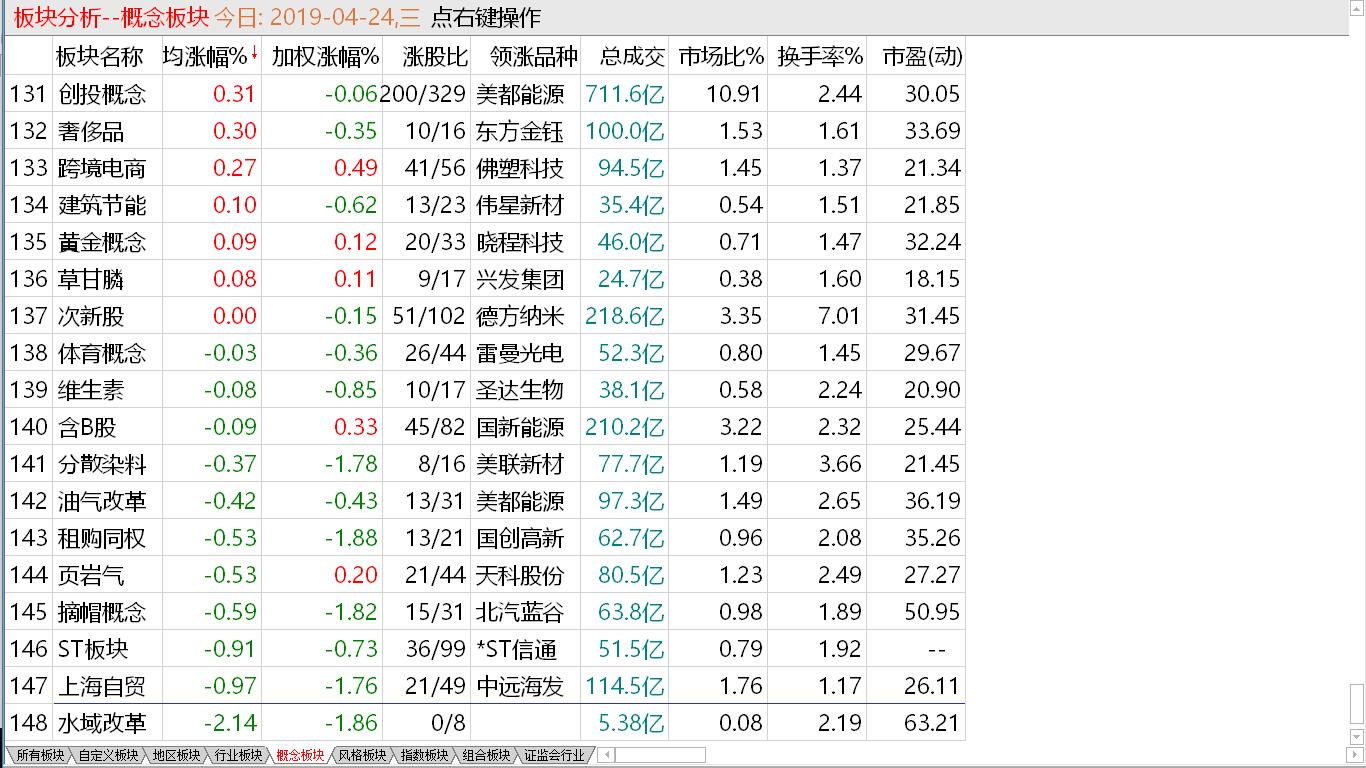Click leading stock 雷曼光电
The image size is (1366, 768).
pos(520,353)
